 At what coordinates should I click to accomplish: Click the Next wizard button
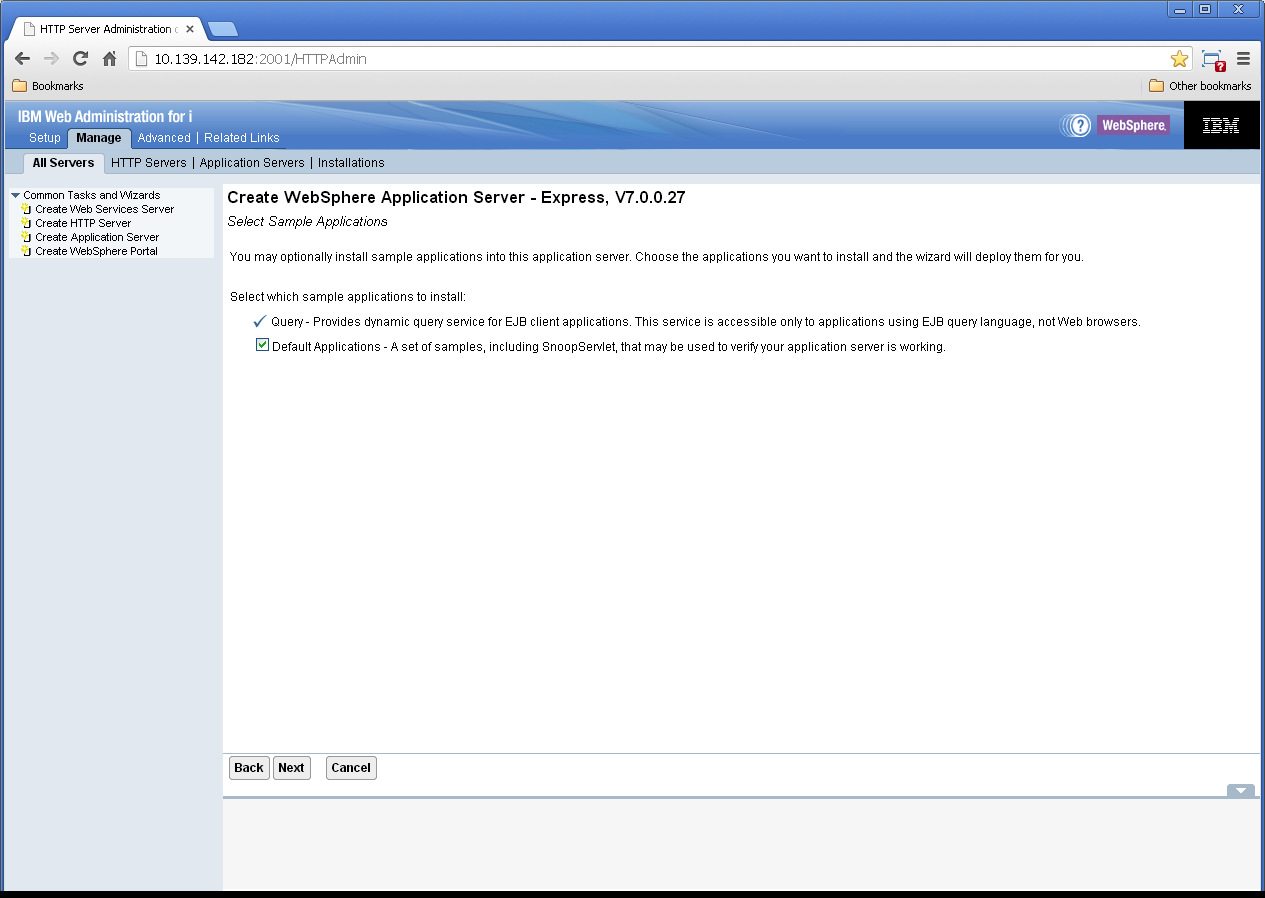coord(291,768)
